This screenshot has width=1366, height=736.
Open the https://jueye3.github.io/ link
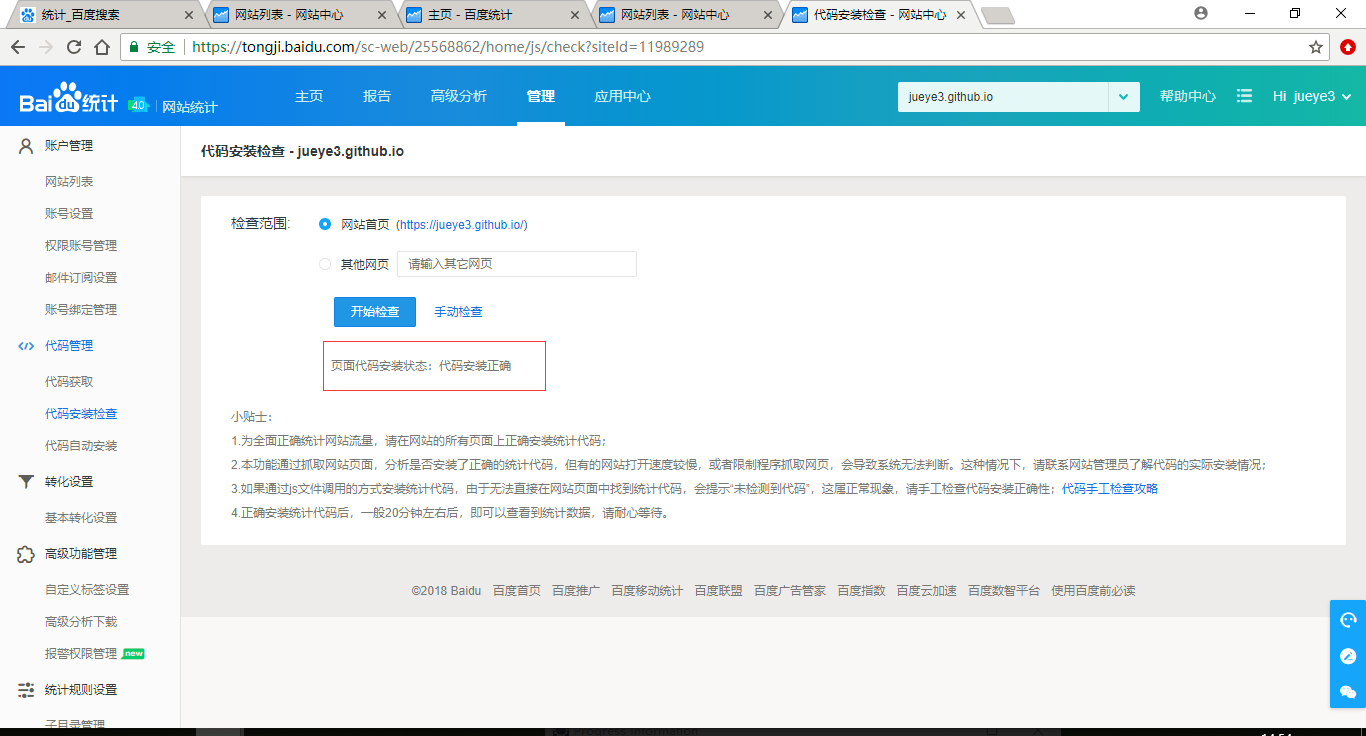coord(462,225)
